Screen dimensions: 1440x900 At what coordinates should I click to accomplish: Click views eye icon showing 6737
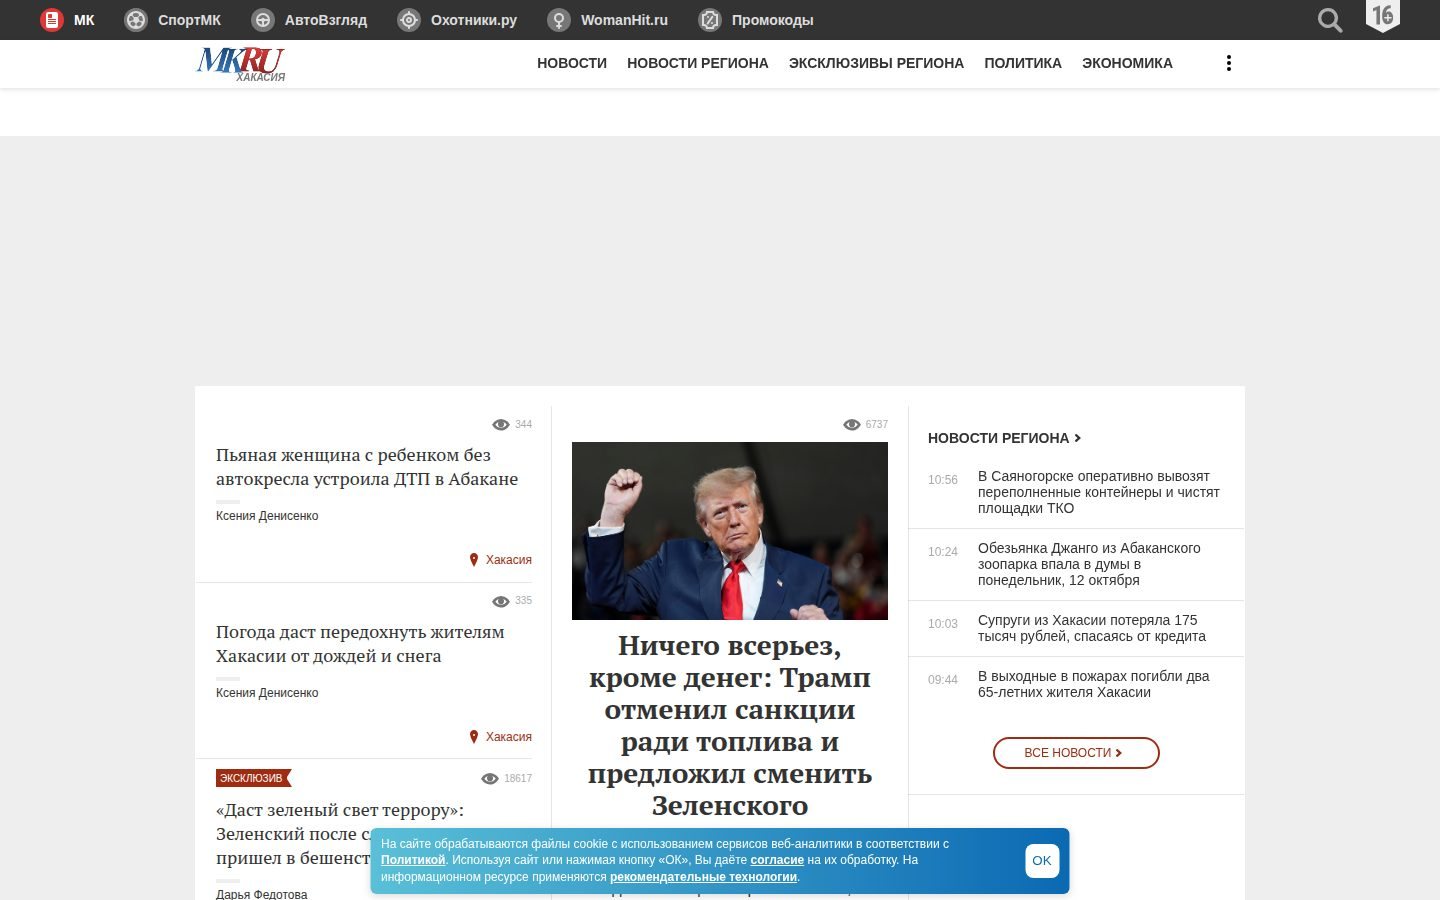pos(852,425)
